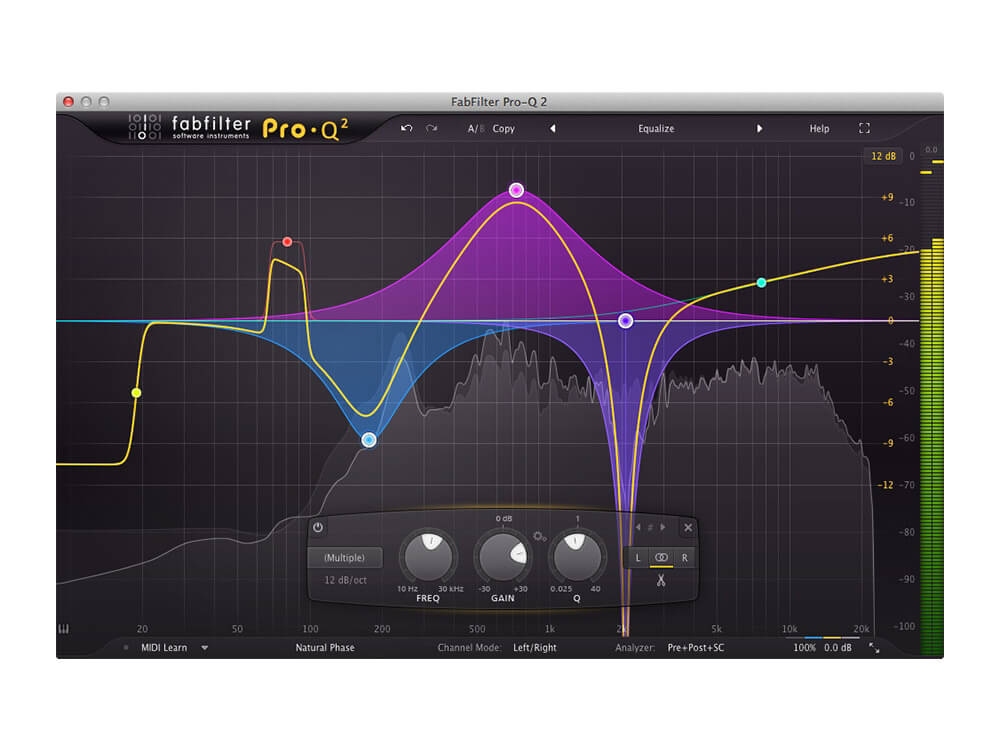Select the teal high-shelf band node
This screenshot has height=750, width=1000.
point(761,282)
